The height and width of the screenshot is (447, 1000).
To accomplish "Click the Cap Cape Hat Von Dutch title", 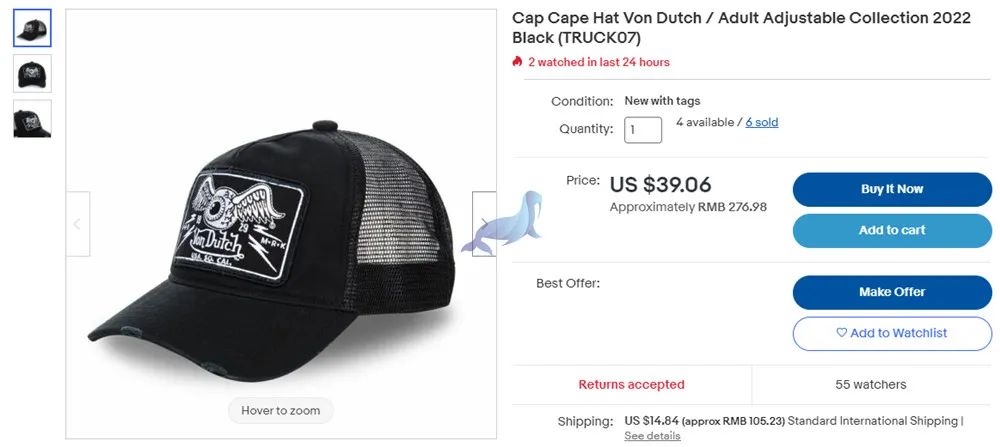I will 740,28.
